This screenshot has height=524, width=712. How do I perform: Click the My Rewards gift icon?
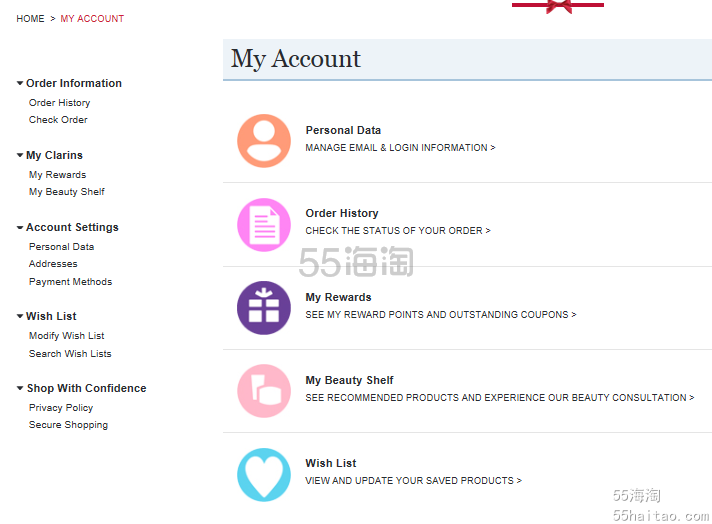[x=264, y=308]
